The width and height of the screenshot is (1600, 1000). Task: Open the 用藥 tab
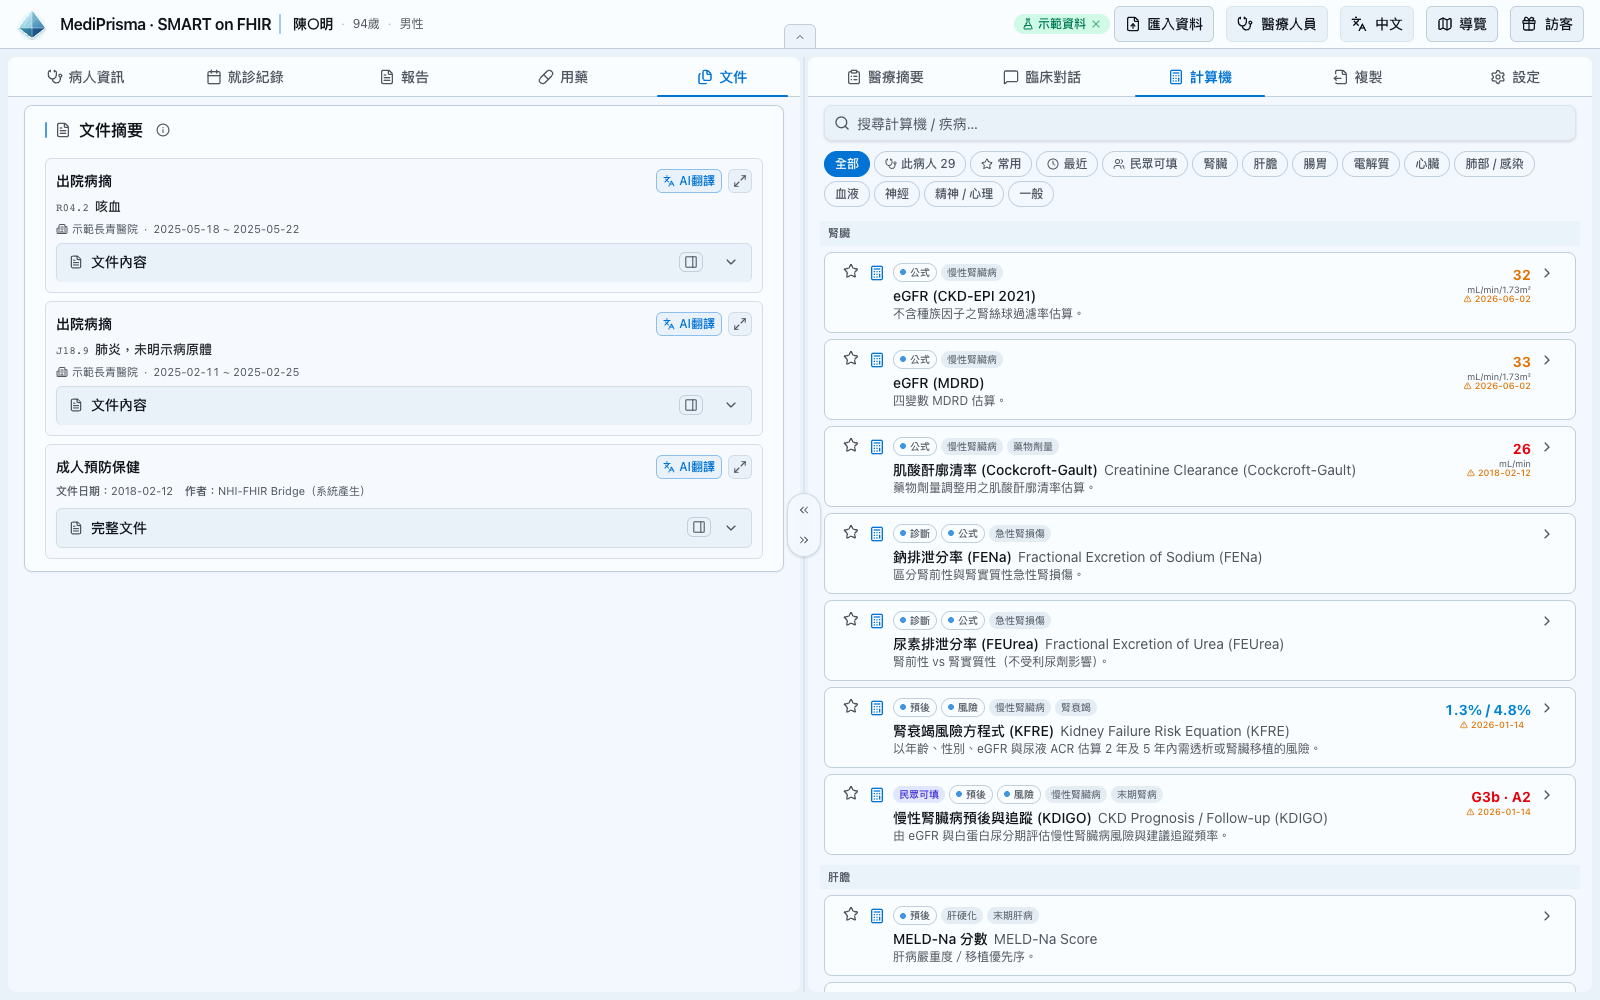click(x=563, y=77)
